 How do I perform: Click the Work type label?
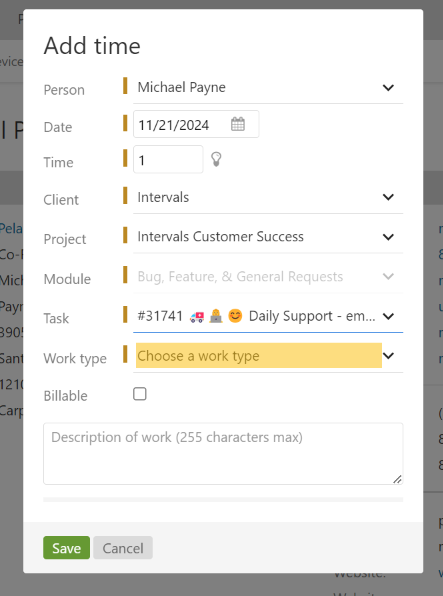point(75,358)
